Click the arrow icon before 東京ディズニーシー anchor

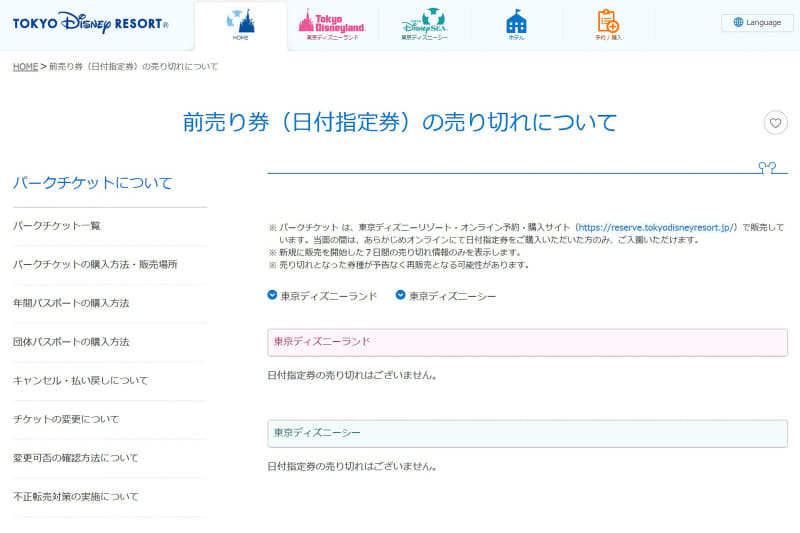[401, 295]
